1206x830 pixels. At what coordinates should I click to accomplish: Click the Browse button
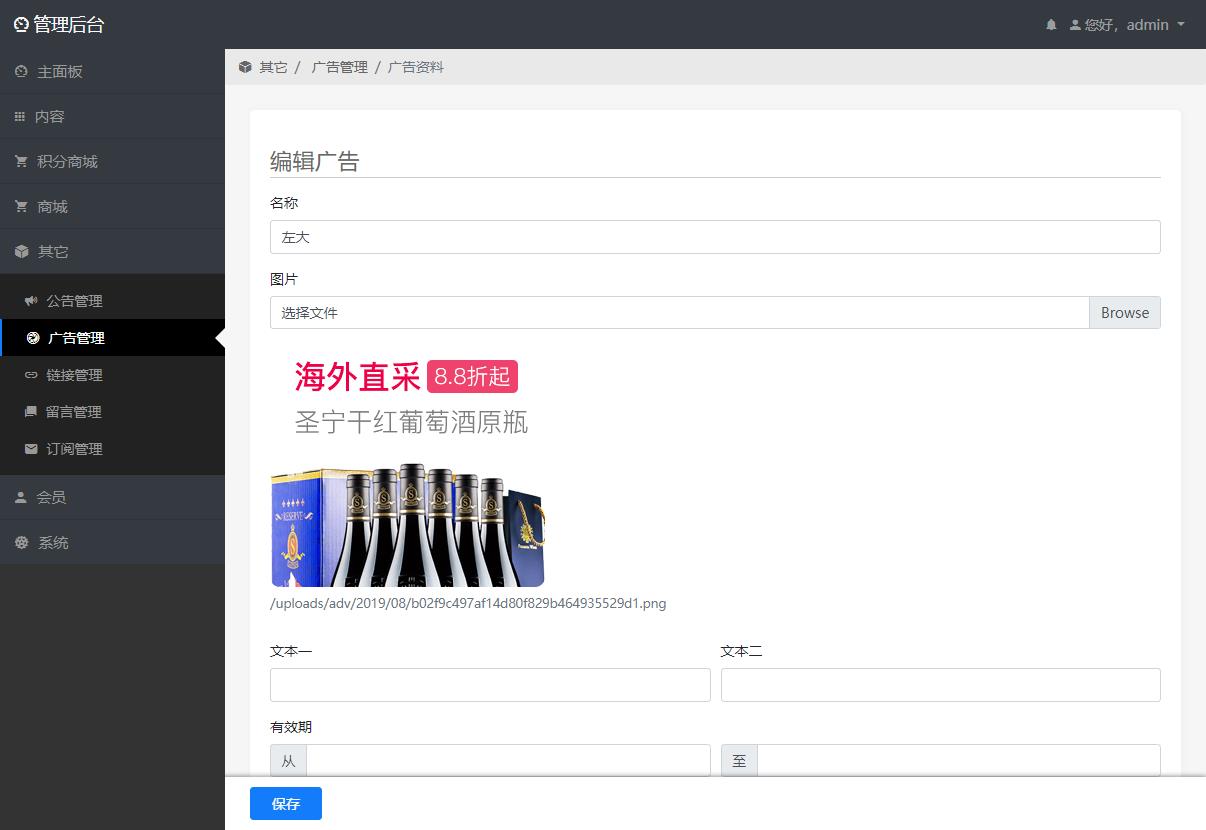click(x=1125, y=313)
